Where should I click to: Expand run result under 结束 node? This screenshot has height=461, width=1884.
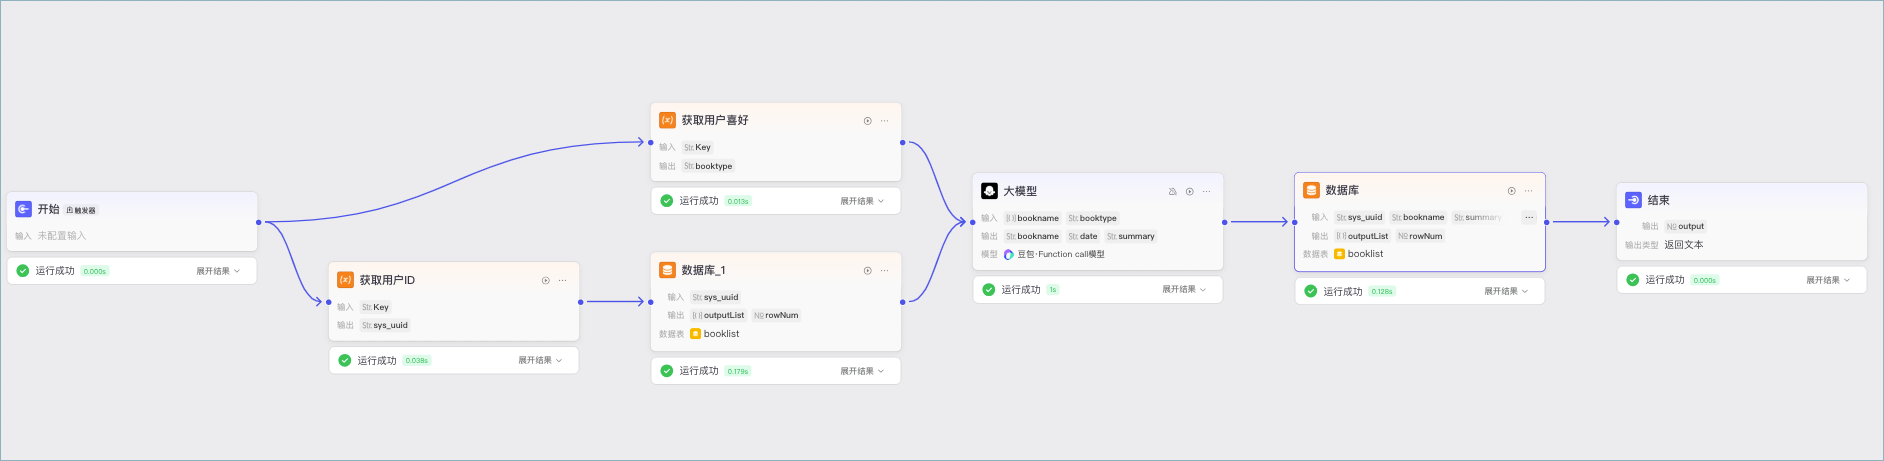pos(1828,280)
